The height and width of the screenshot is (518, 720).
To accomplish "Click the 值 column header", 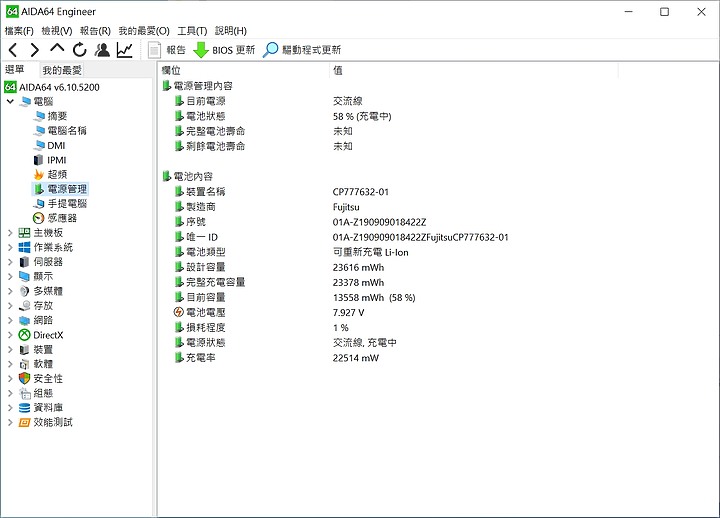I will pos(474,70).
